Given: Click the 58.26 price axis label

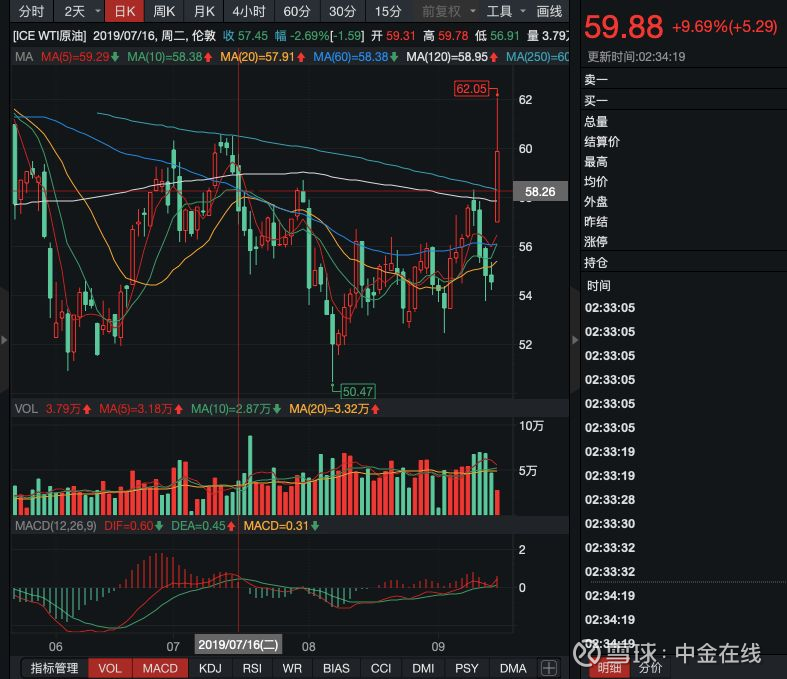Looking at the screenshot, I should click(x=540, y=191).
